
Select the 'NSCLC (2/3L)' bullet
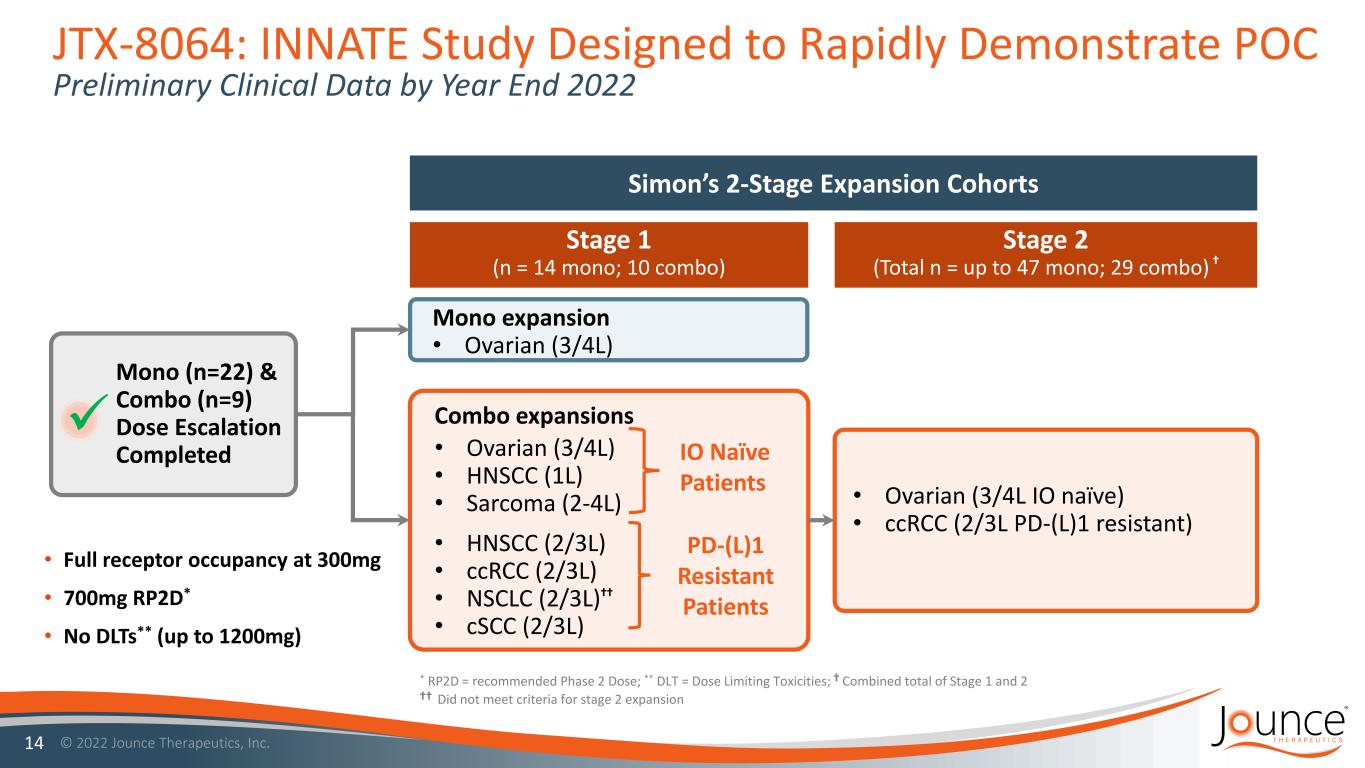click(x=542, y=598)
